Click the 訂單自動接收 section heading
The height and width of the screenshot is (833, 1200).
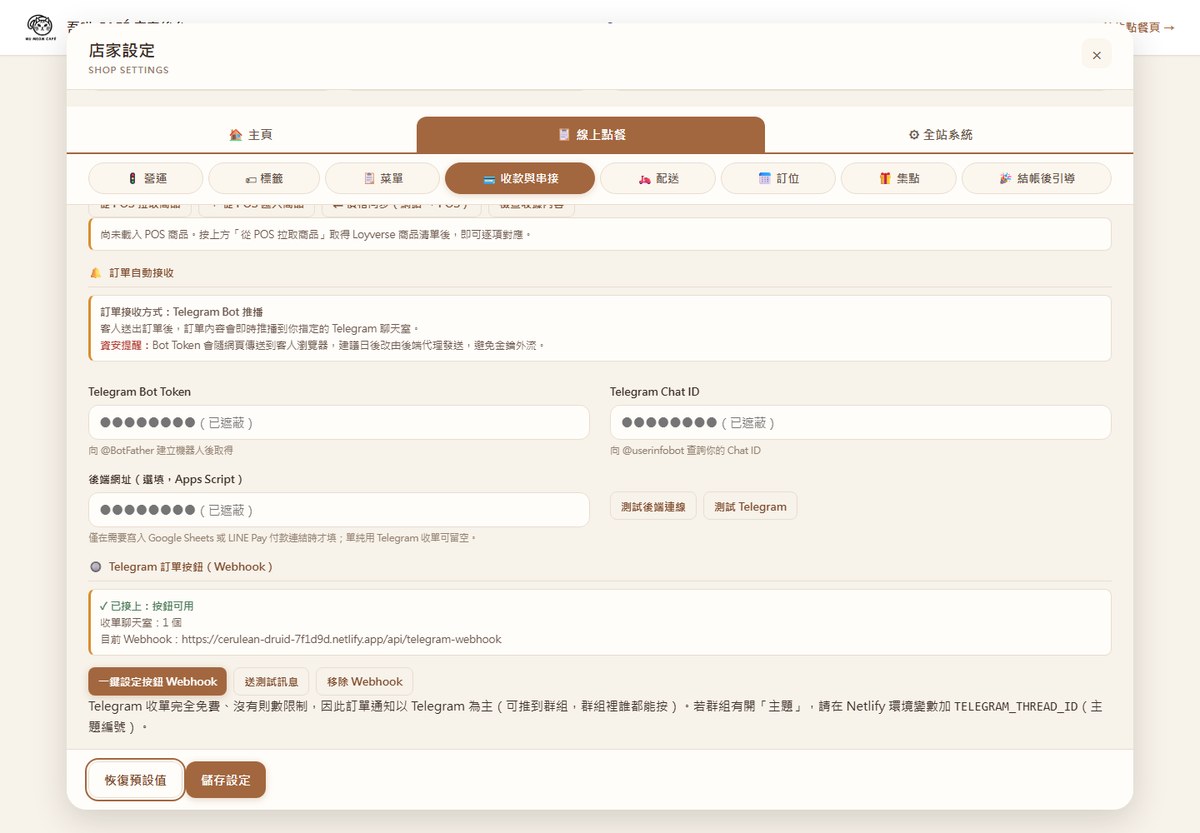141,272
